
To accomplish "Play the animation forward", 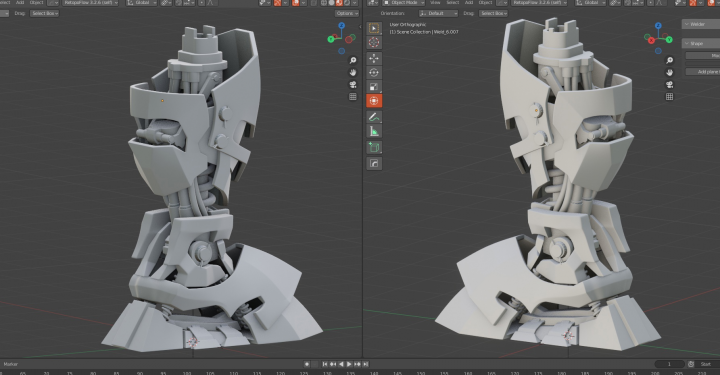I will (349, 364).
